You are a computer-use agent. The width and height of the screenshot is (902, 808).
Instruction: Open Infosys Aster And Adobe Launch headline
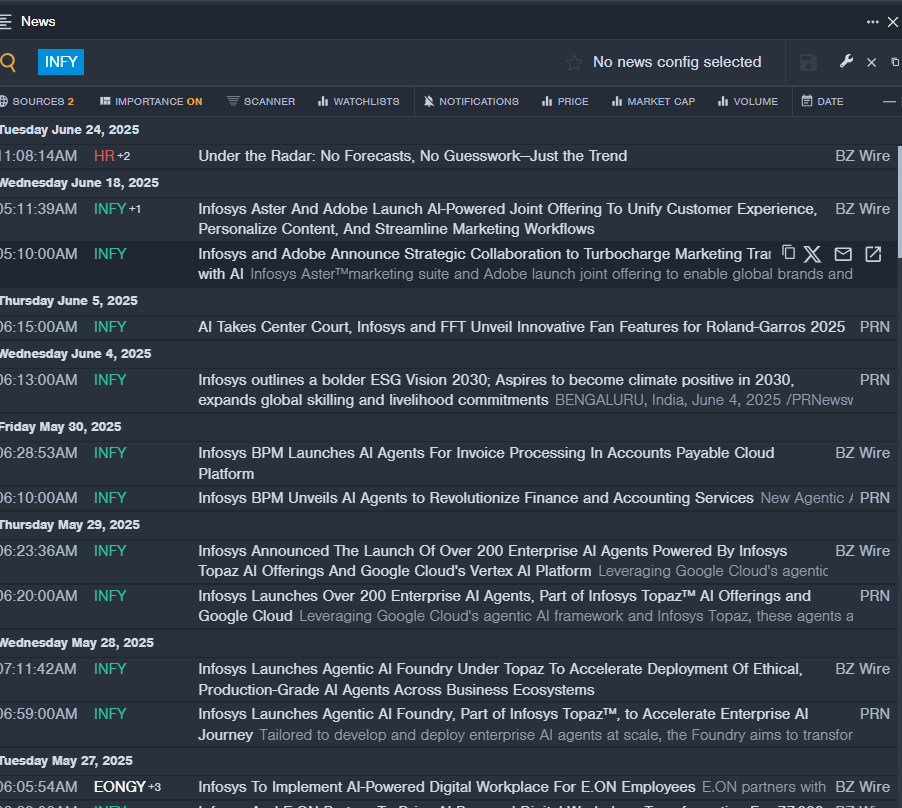(507, 219)
